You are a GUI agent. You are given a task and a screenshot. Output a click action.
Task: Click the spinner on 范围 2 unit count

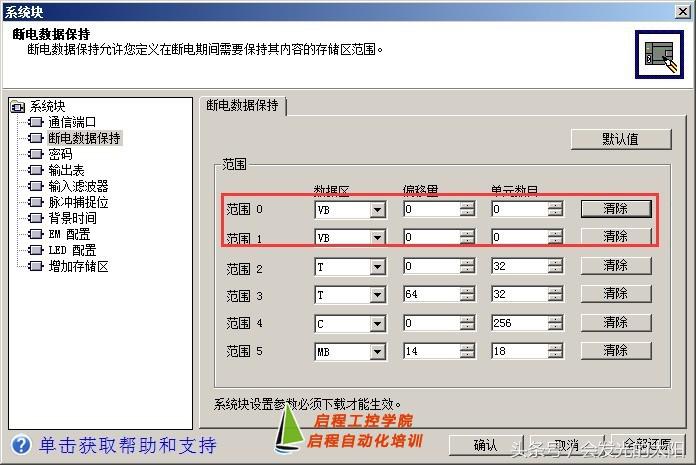click(x=555, y=266)
